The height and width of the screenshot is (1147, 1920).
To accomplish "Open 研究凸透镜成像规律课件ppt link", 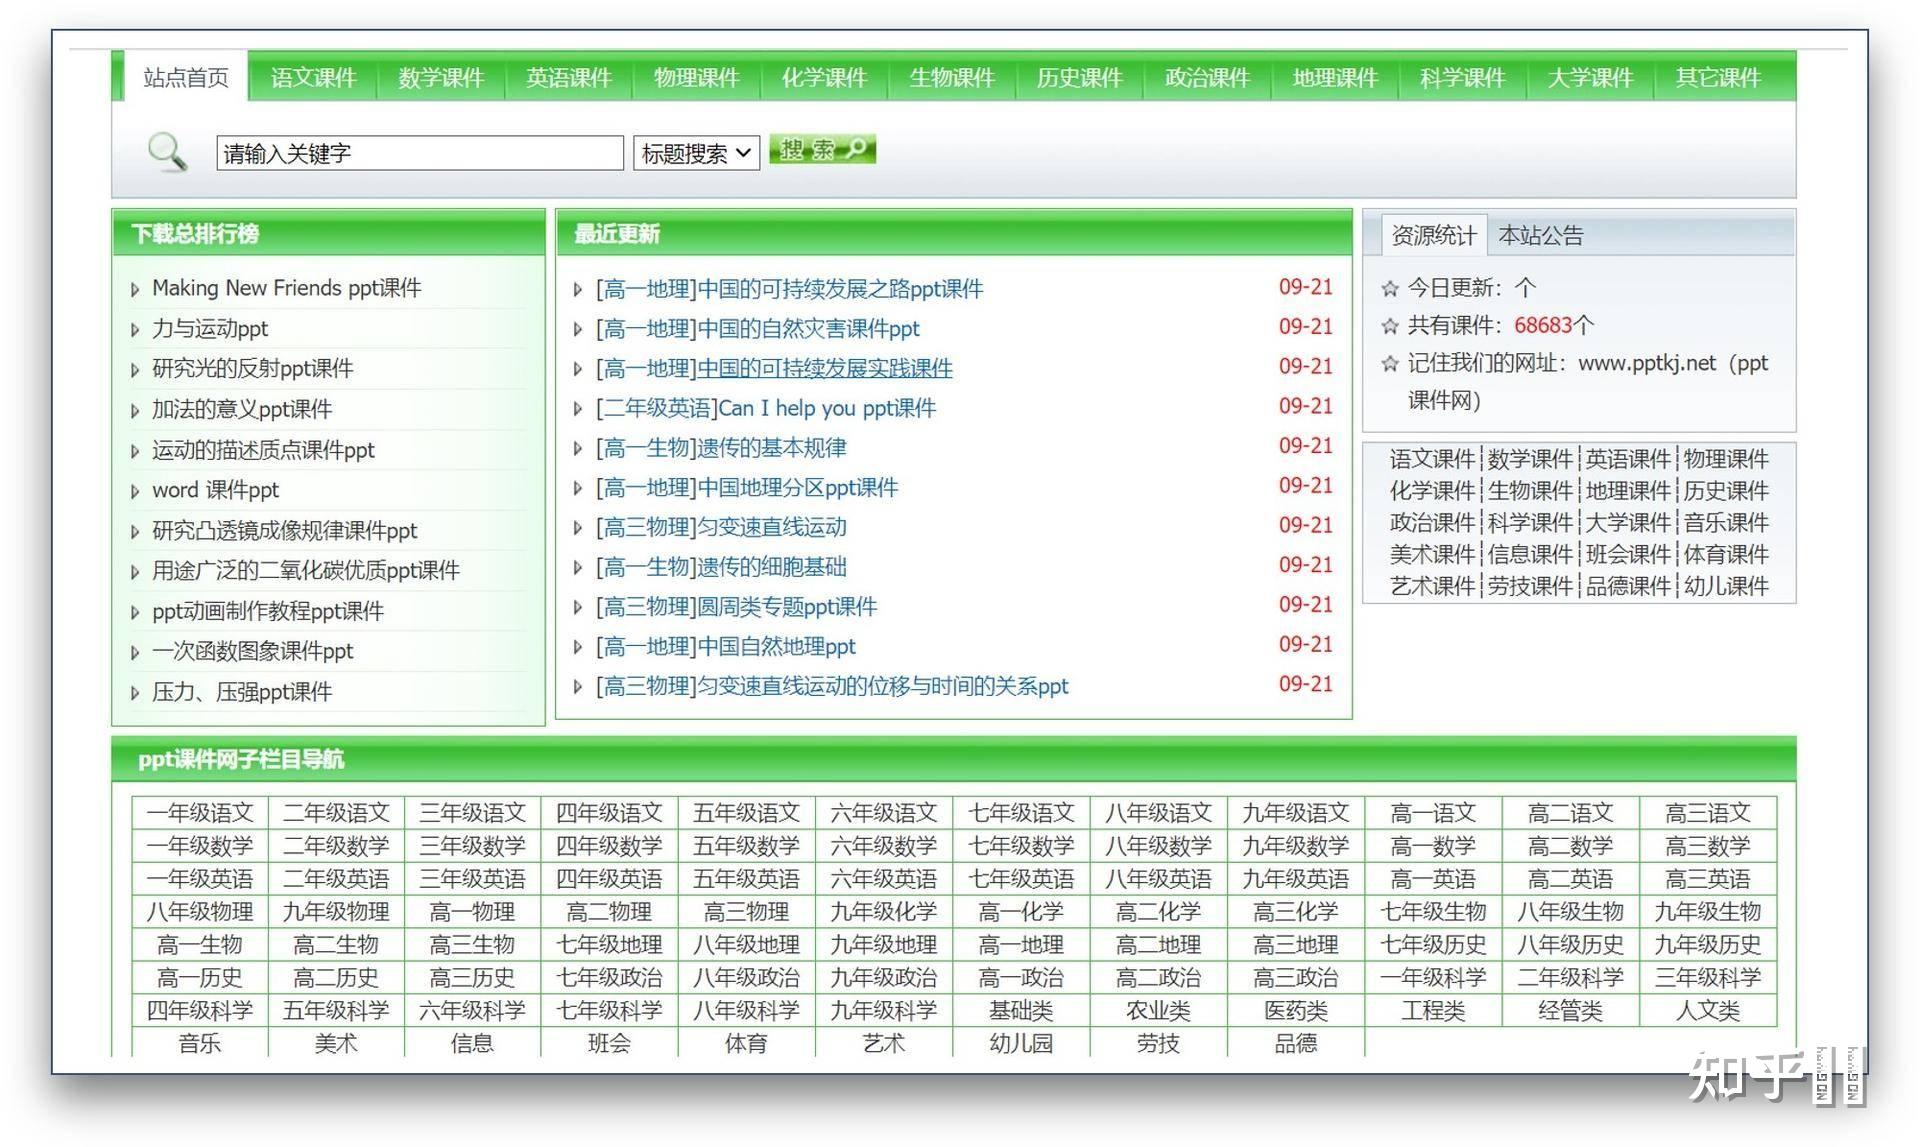I will [284, 530].
